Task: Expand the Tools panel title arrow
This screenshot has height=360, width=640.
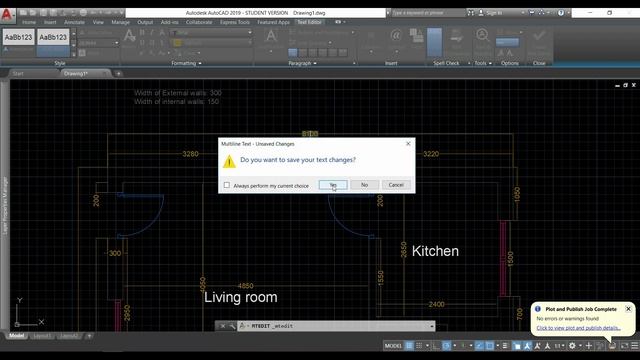Action: click(x=490, y=63)
